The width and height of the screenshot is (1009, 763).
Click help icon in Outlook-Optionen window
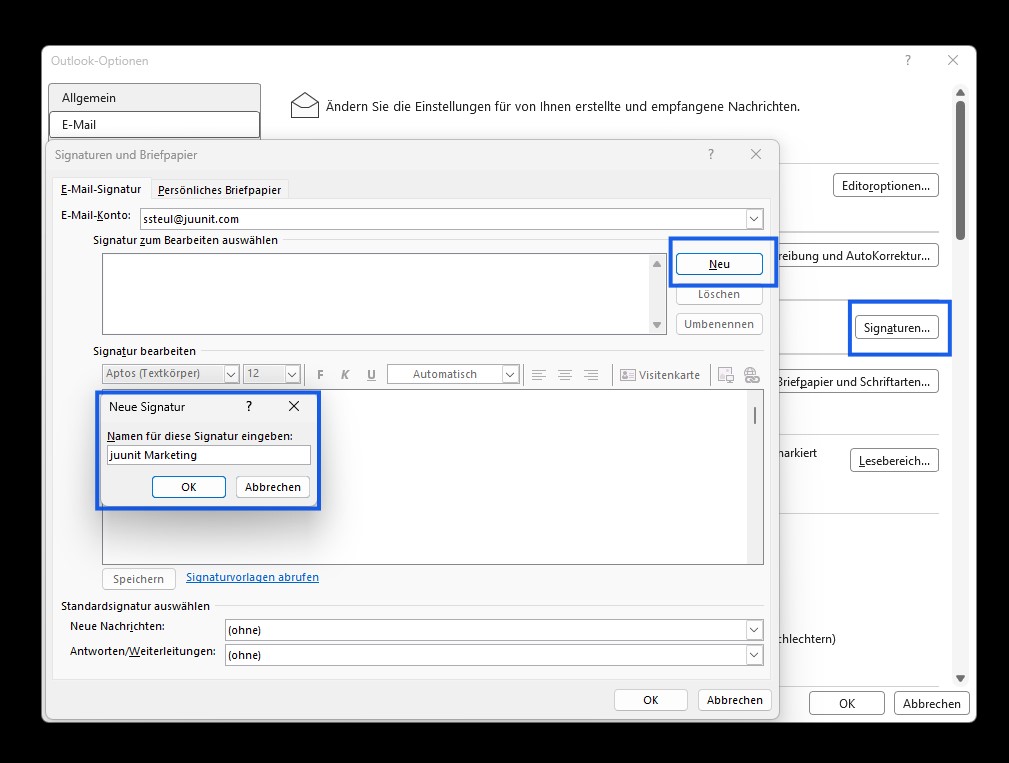908,60
